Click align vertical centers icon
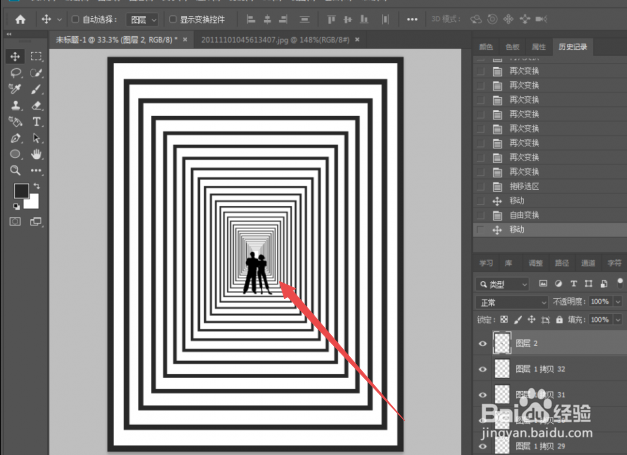The image size is (627, 455). point(348,19)
